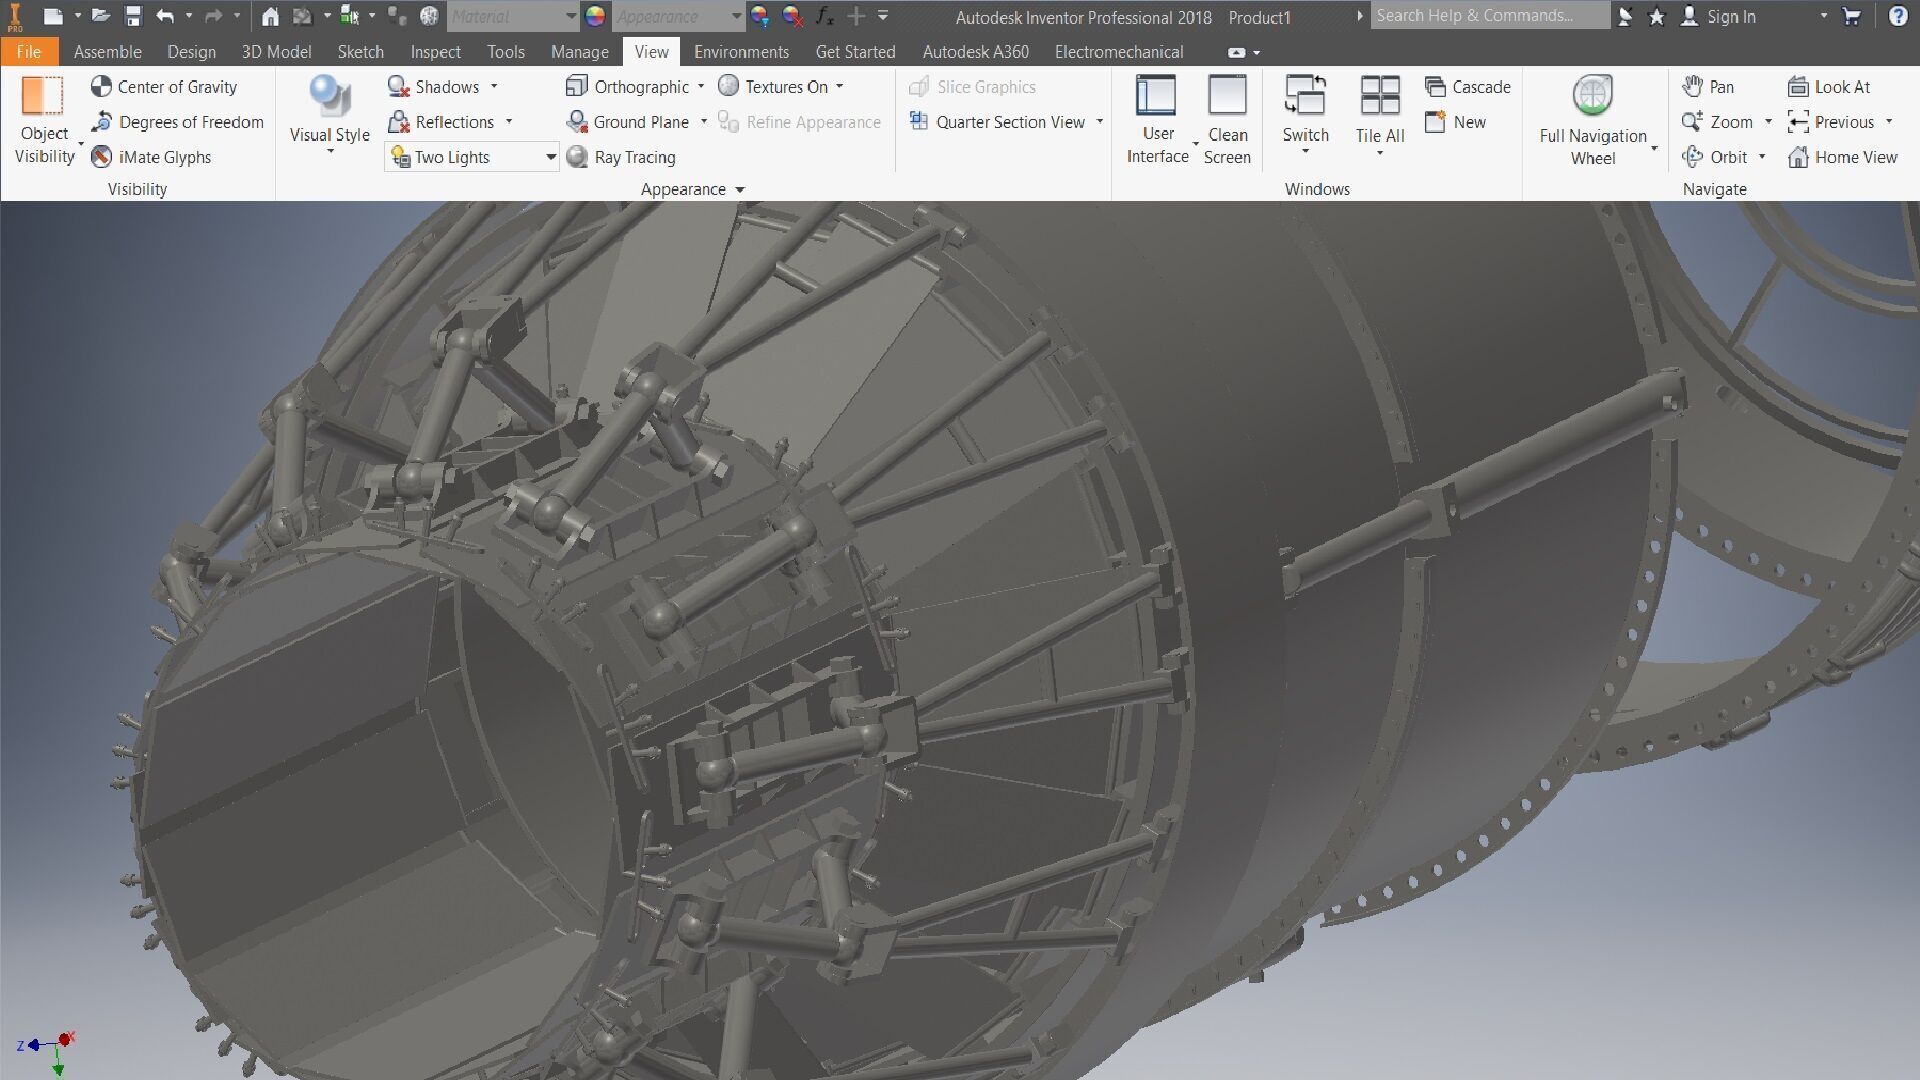The width and height of the screenshot is (1920, 1080).
Task: Expand the Appearance panel arrow
Action: [x=740, y=189]
